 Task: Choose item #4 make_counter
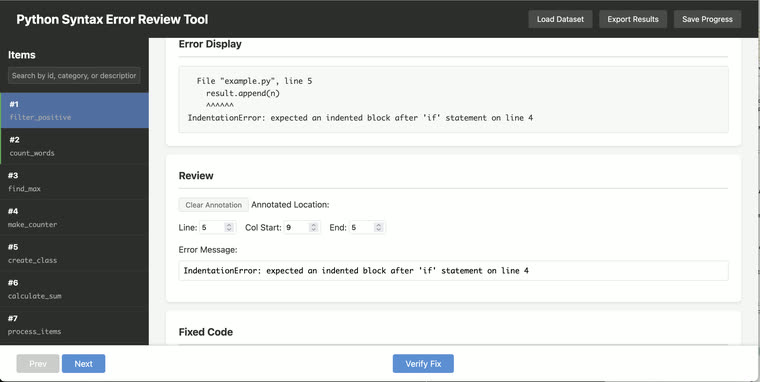click(74, 218)
